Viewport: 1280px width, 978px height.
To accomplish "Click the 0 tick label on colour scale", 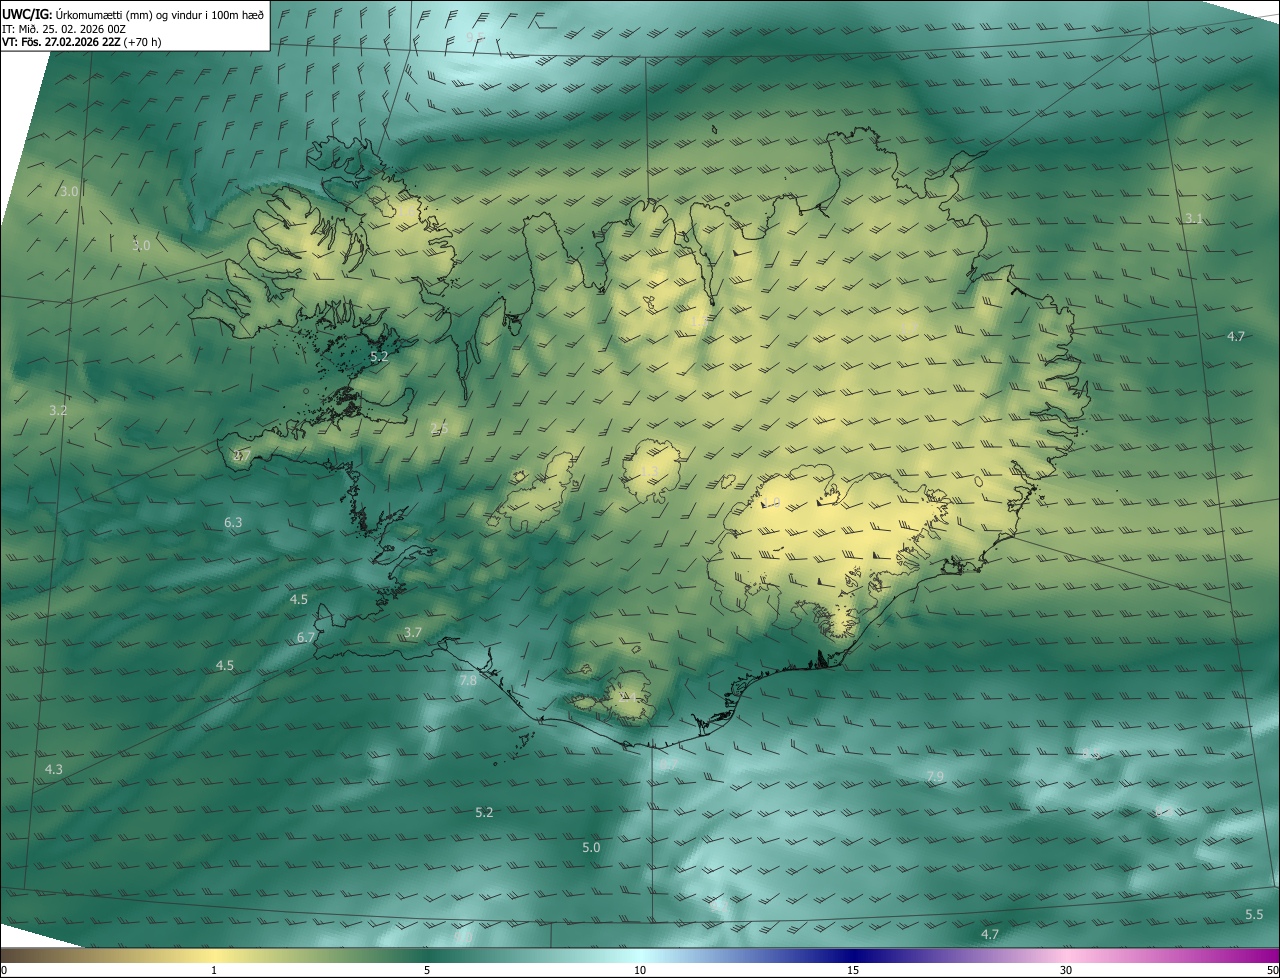I will (4, 970).
